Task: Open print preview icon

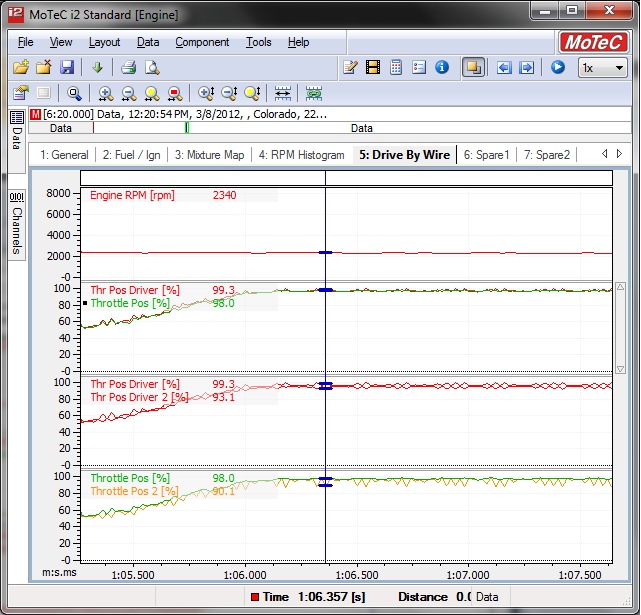Action: coord(152,67)
